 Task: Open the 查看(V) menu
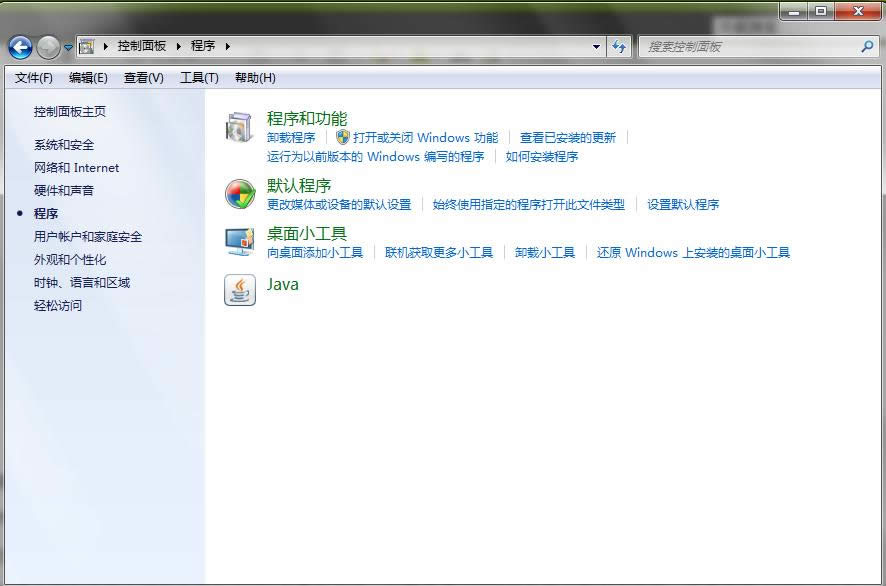coord(142,78)
